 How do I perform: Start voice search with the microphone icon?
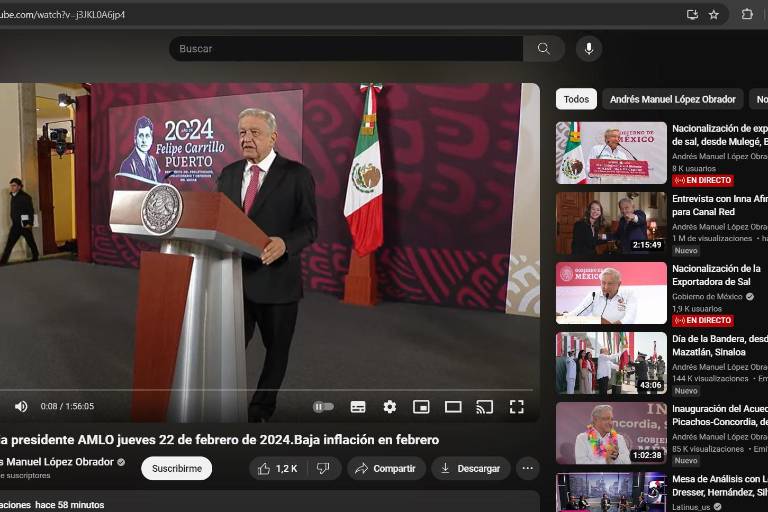click(589, 49)
